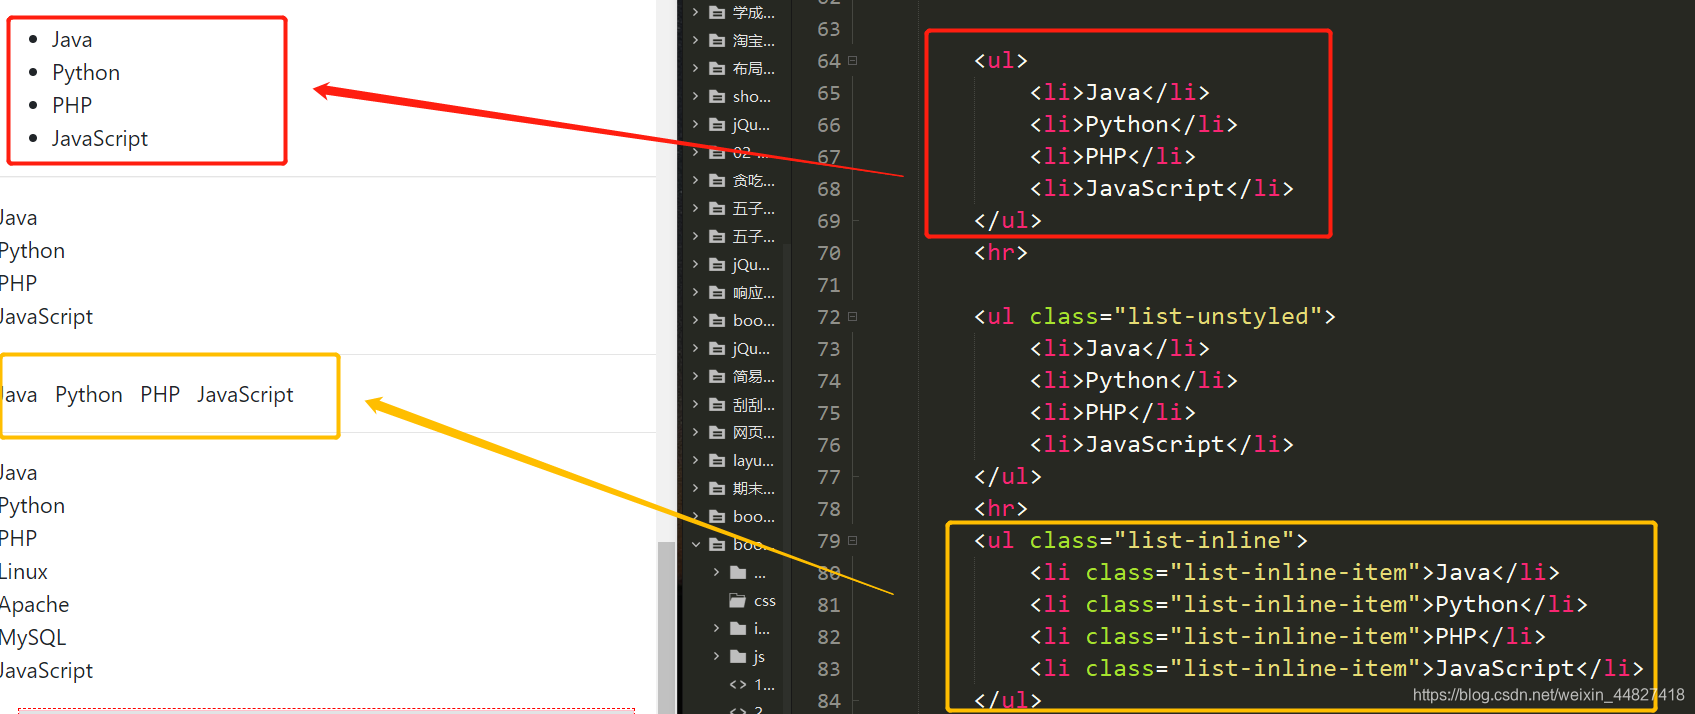Click the bulleted JavaScript item in browser
Screen dimensions: 1695x714
[100, 139]
